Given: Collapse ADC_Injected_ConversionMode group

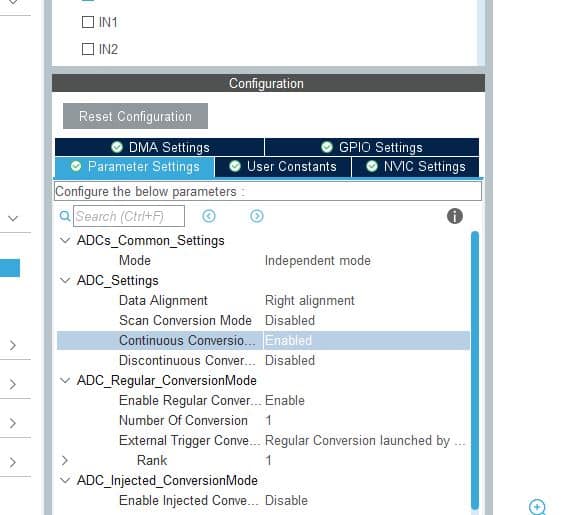Looking at the screenshot, I should [x=65, y=480].
